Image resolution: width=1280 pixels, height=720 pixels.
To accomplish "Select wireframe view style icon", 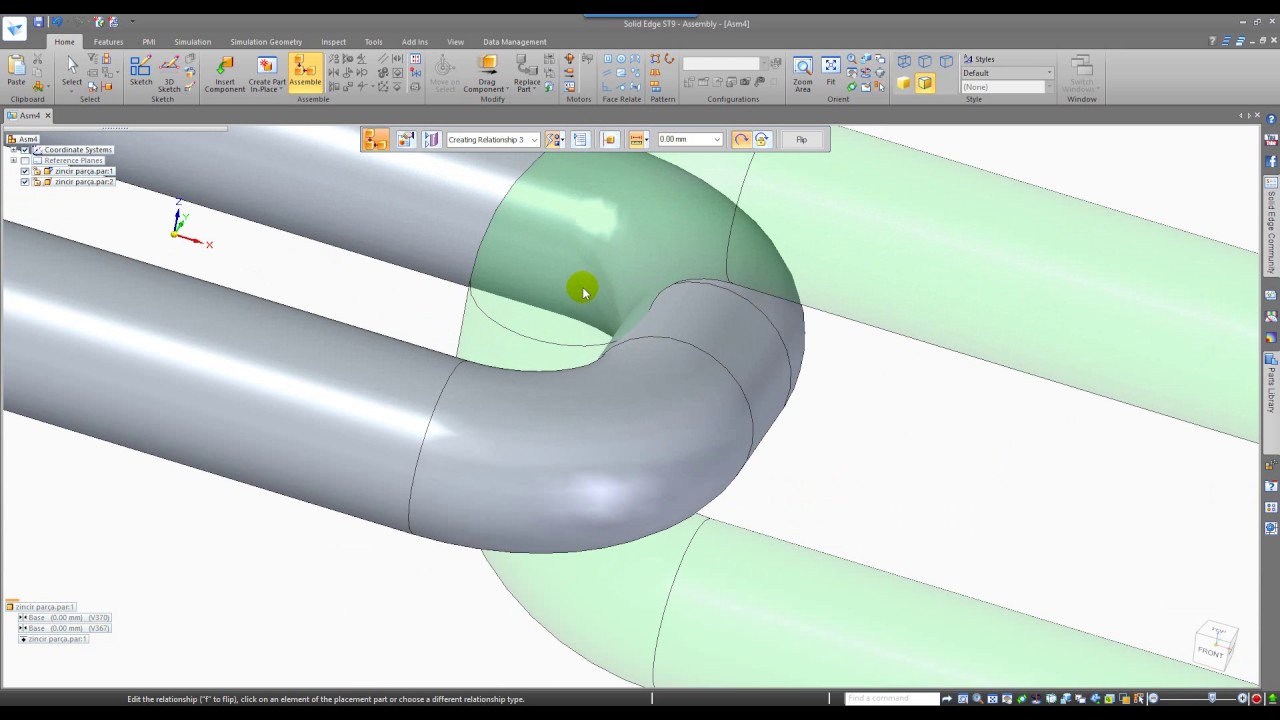I will pos(904,62).
